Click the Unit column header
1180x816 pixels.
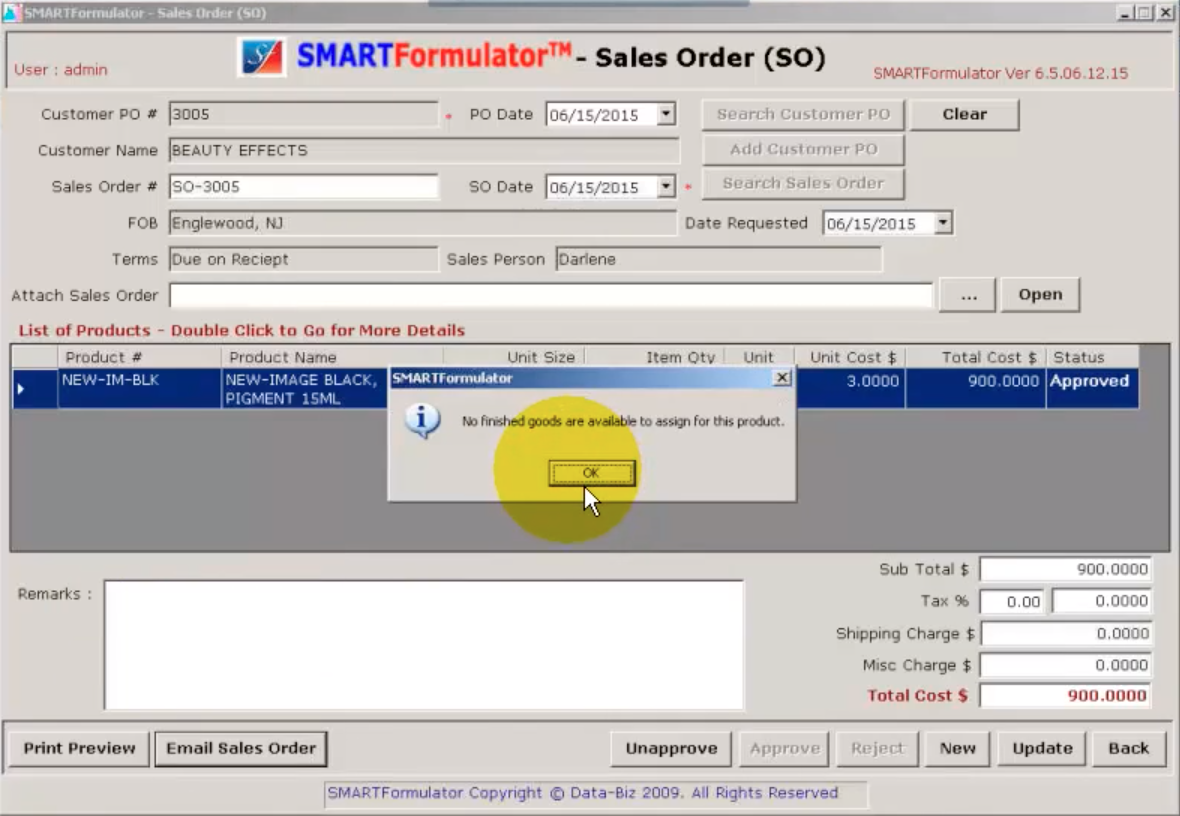[x=759, y=357]
